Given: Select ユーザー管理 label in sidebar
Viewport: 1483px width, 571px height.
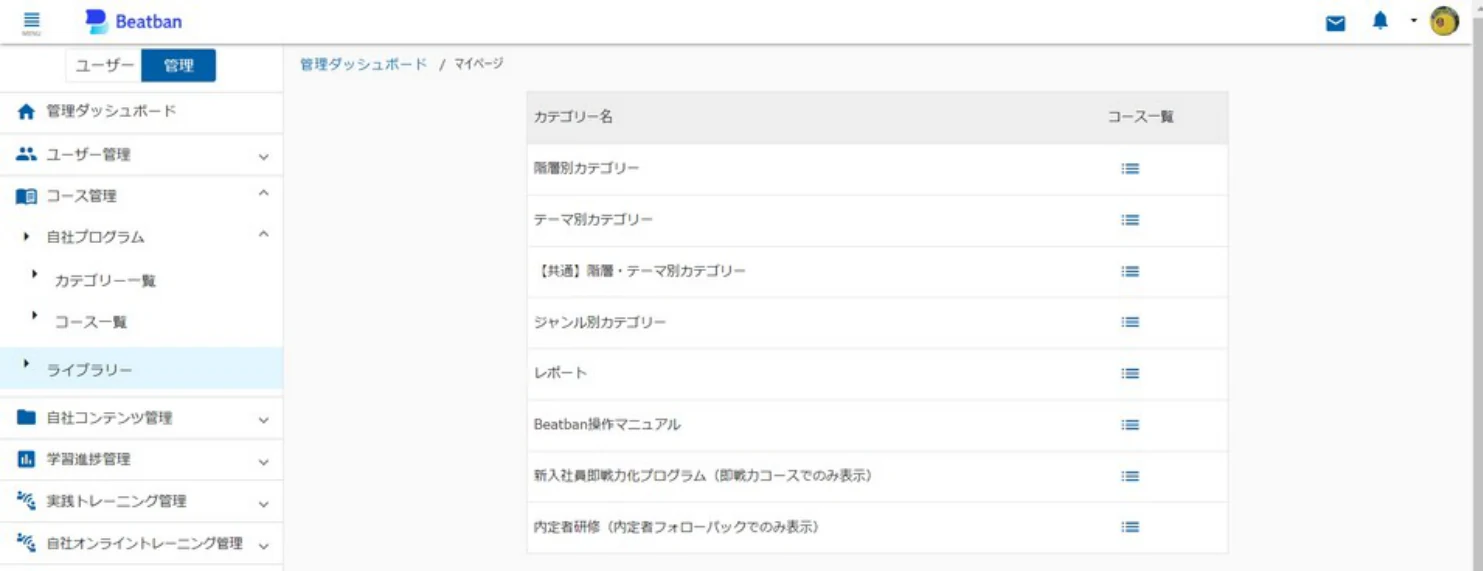Looking at the screenshot, I should coord(88,155).
